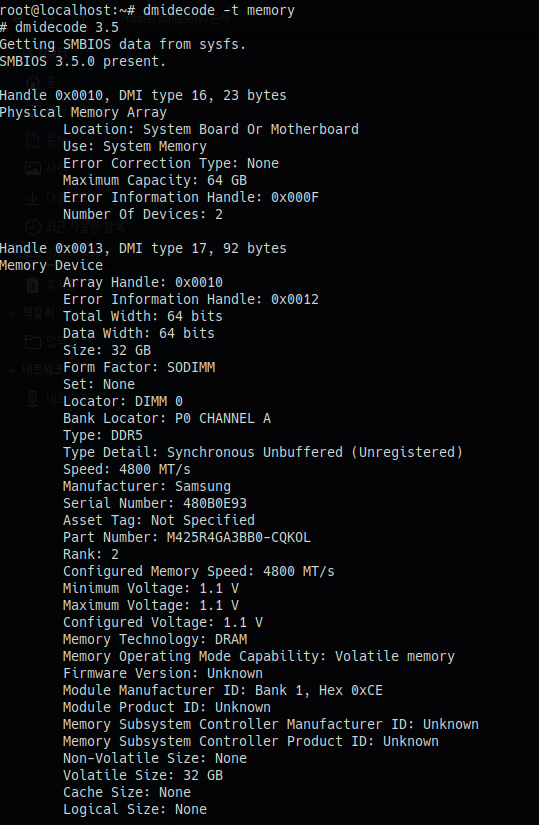This screenshot has height=825, width=539.
Task: Collapse the 네트워크 network section
Action: 12,371
